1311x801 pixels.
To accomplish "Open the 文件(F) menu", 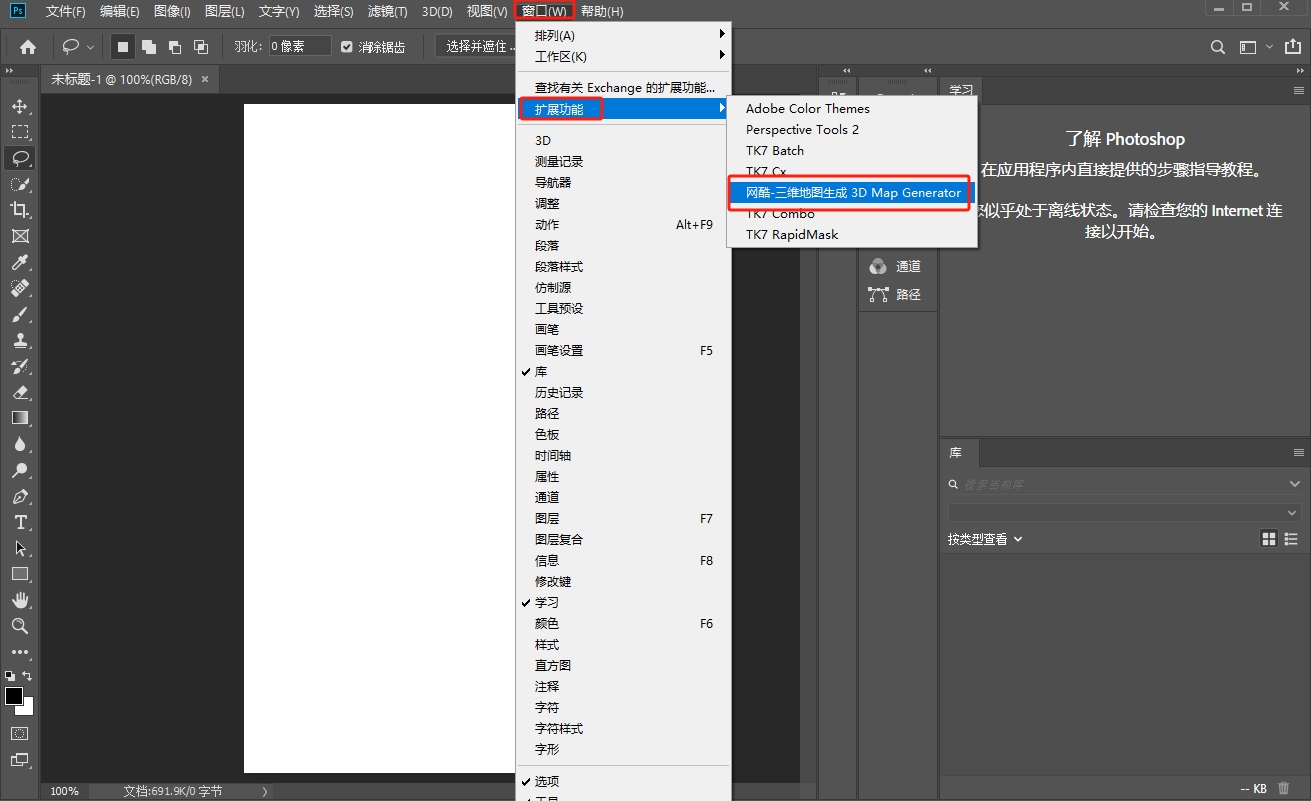I will point(65,11).
